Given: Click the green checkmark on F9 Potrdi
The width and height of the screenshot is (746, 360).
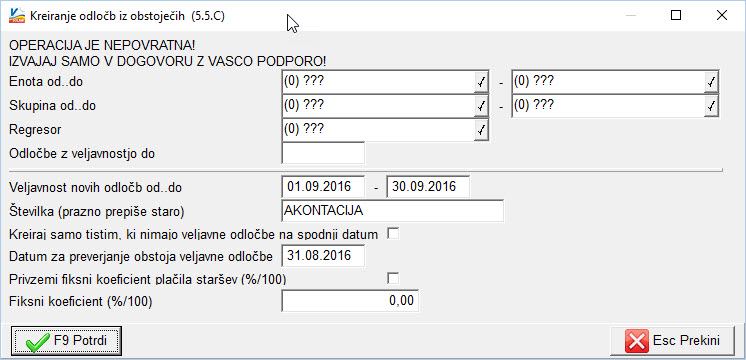Looking at the screenshot, I should pos(35,342).
